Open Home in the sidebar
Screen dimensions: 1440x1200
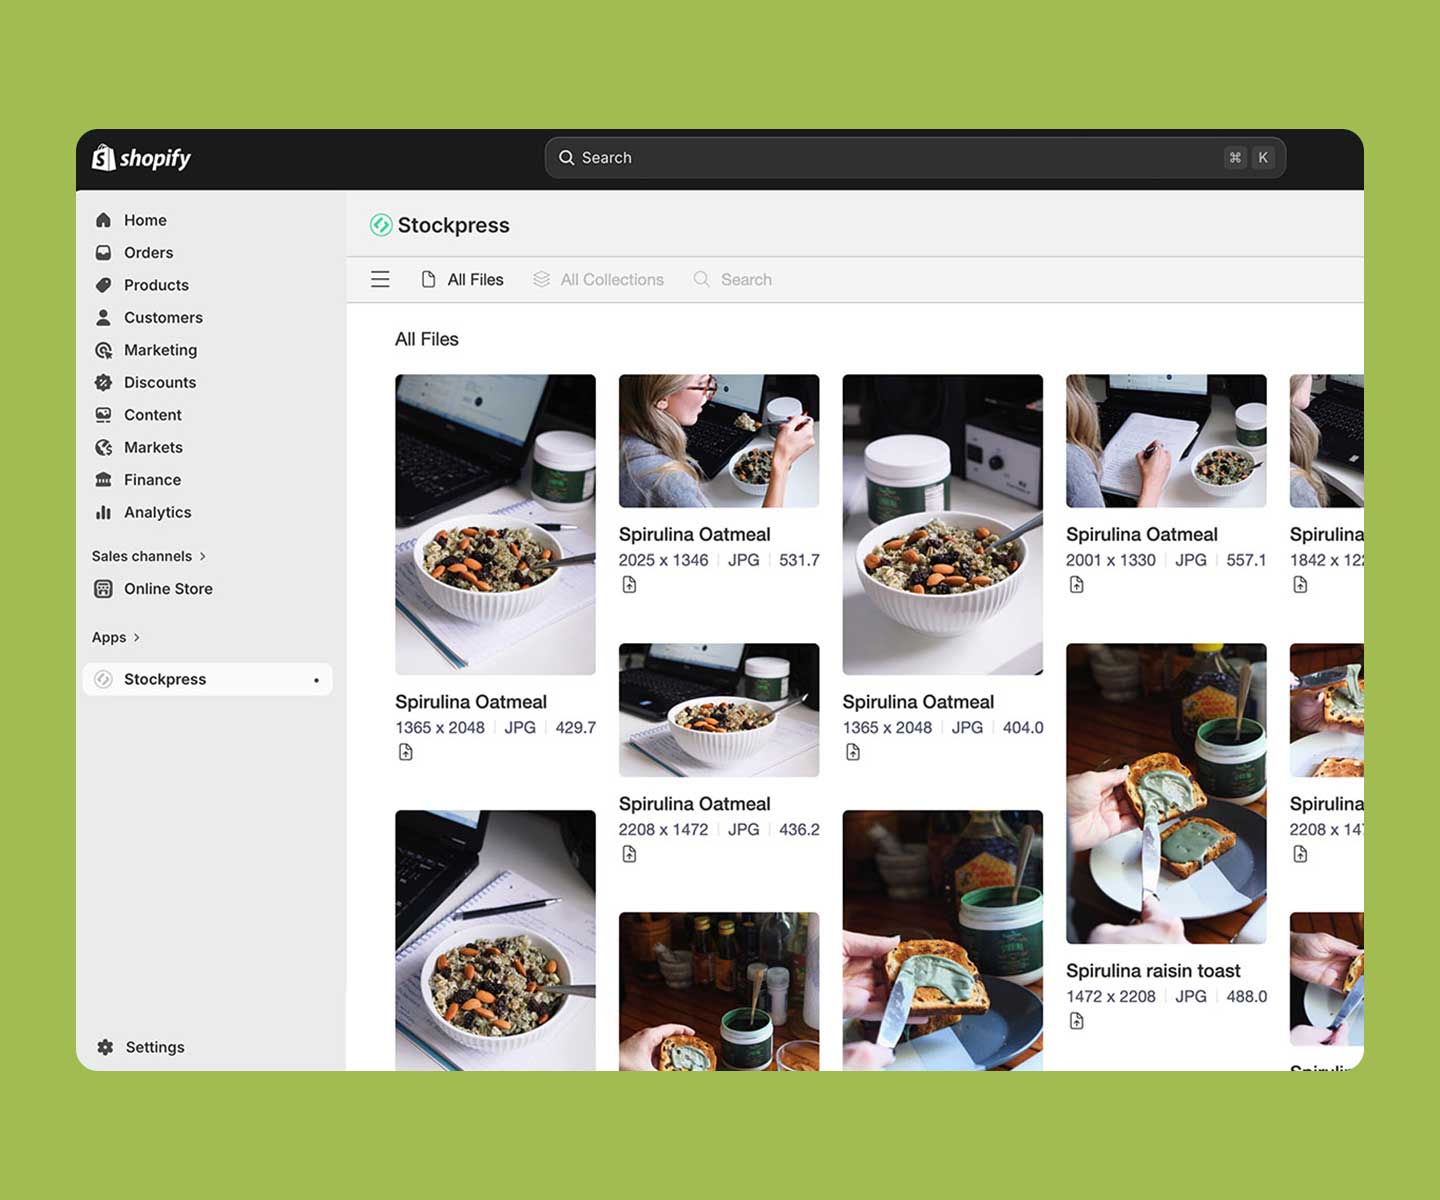(145, 220)
